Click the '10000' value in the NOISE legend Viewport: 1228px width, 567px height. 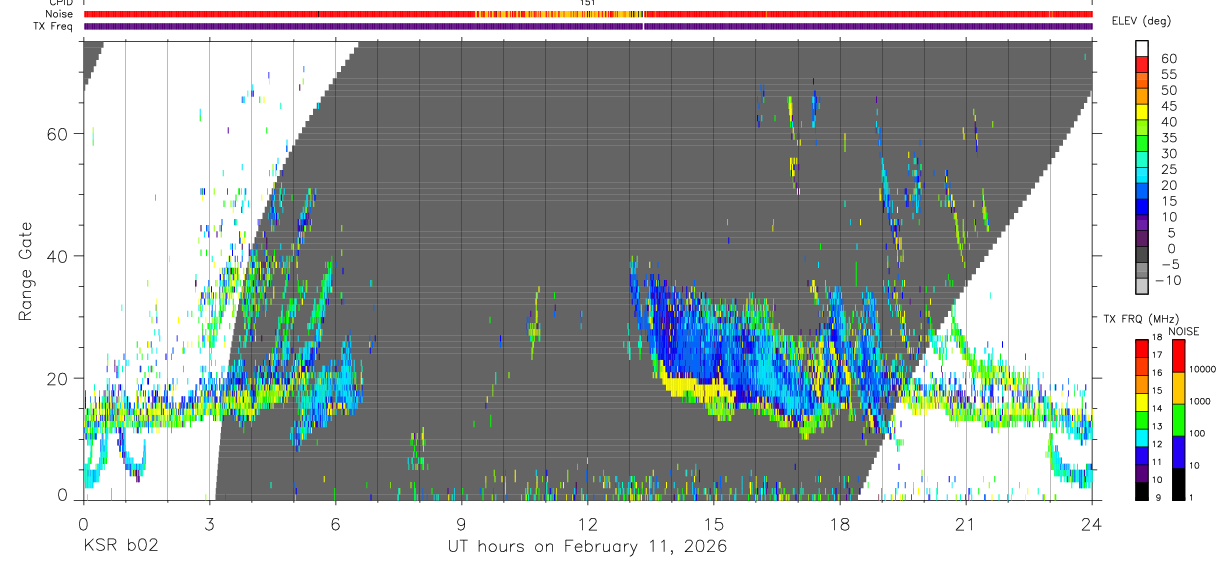click(x=1202, y=369)
